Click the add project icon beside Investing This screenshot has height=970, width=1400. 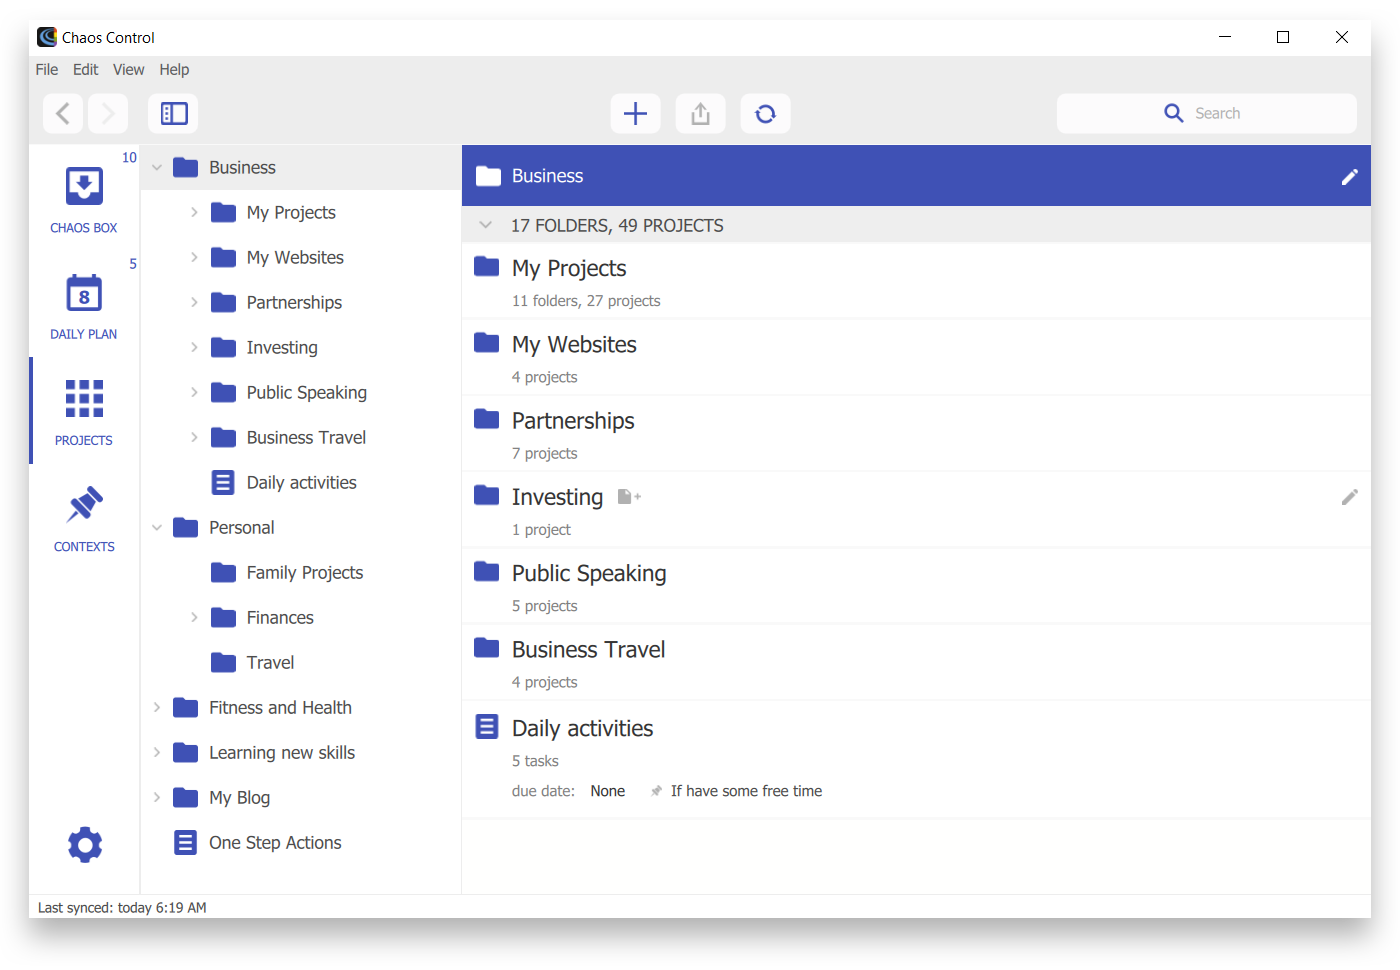(x=629, y=497)
